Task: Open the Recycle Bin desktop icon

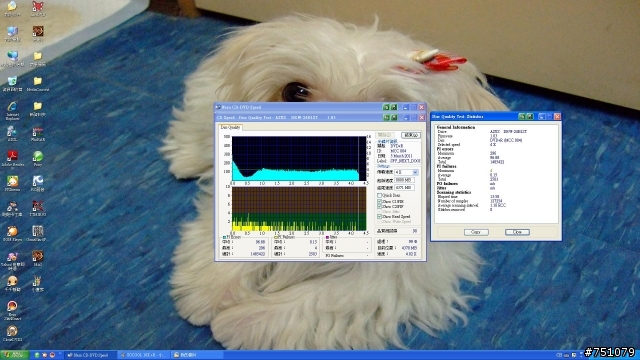Action: tap(12, 83)
